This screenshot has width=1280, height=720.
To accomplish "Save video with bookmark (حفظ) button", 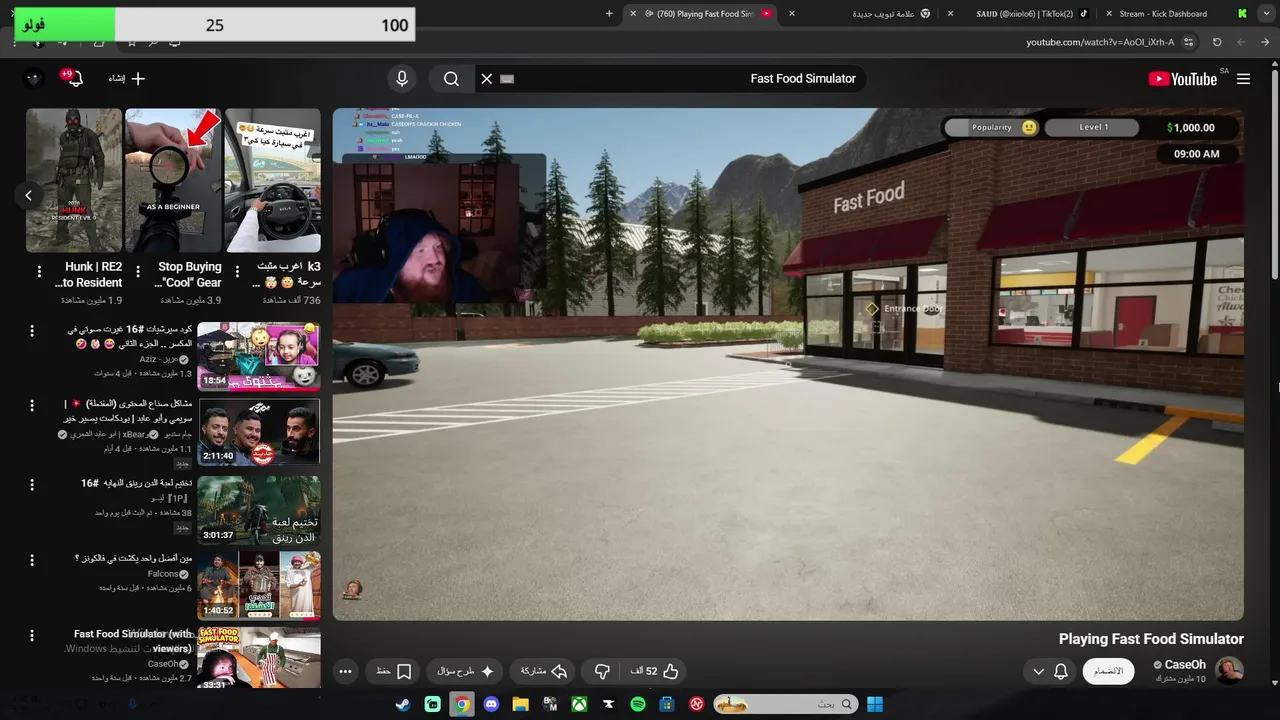I will pos(394,671).
